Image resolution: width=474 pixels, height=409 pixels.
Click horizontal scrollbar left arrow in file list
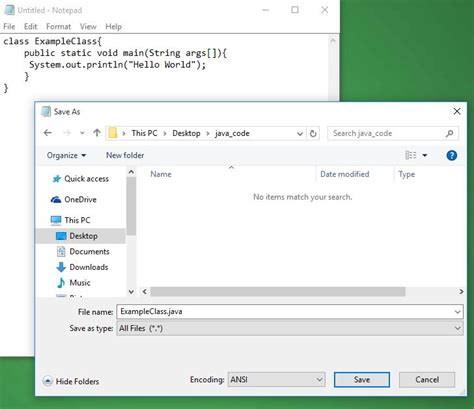point(145,292)
